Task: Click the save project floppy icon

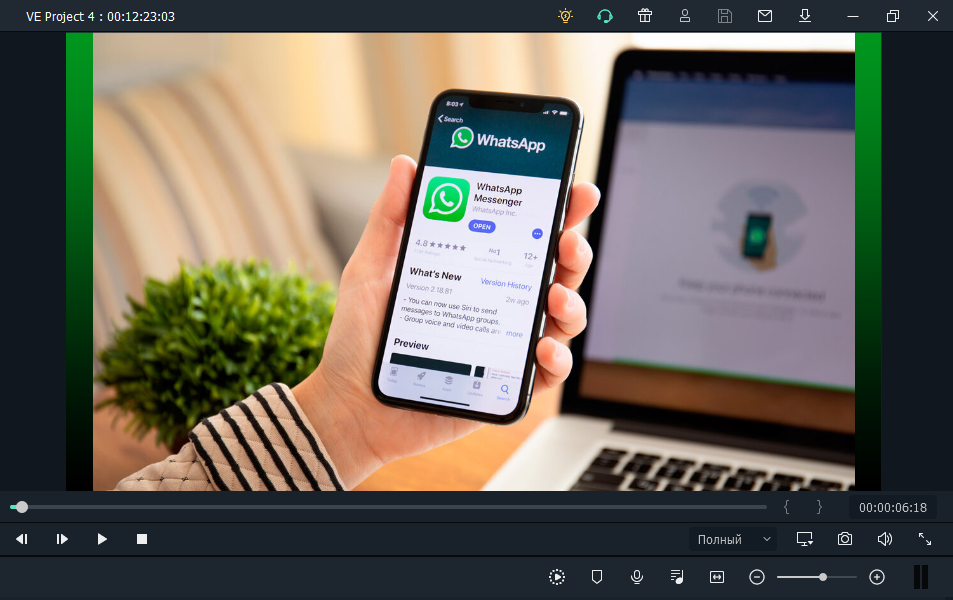Action: pos(724,16)
